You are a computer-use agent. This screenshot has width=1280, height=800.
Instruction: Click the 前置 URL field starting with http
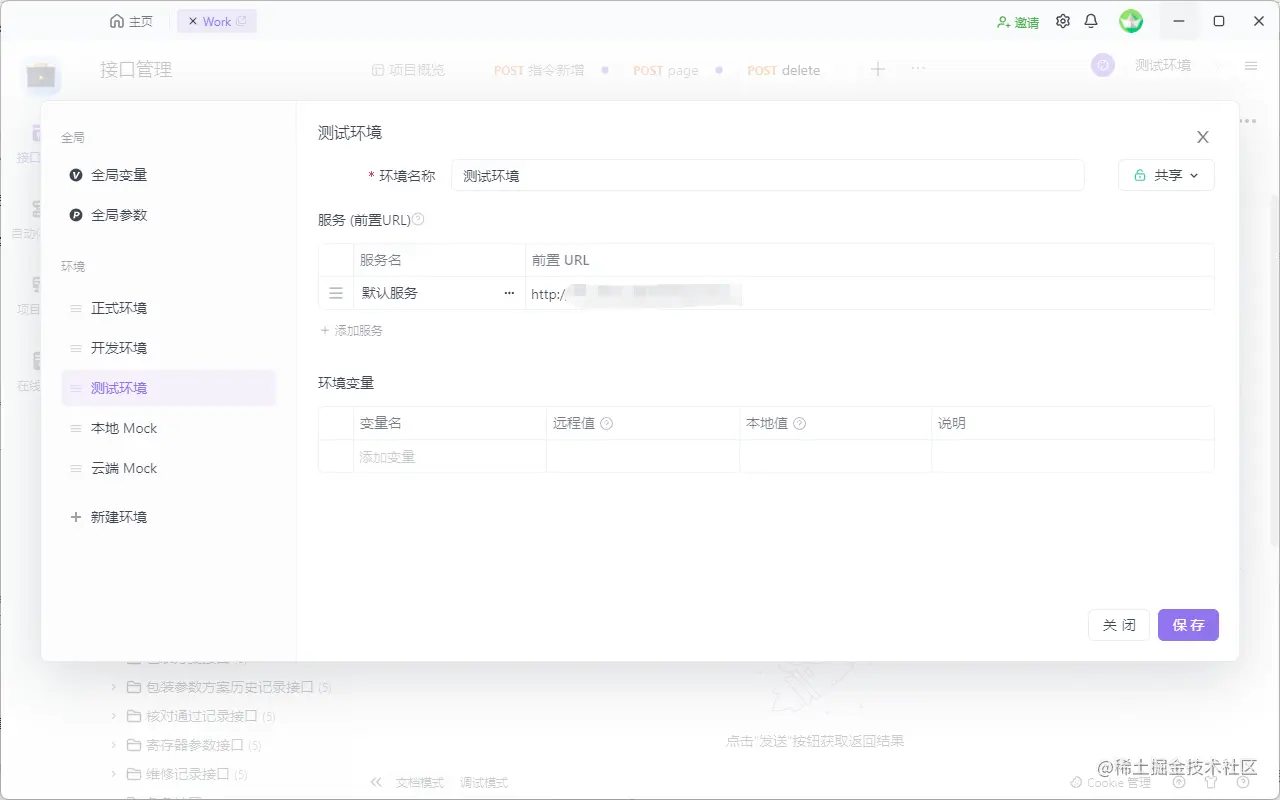coord(869,293)
